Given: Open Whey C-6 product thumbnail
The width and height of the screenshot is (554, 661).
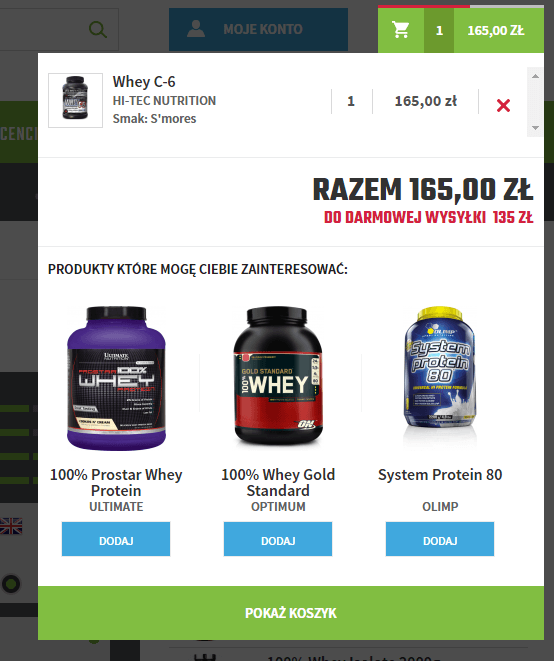Looking at the screenshot, I should pyautogui.click(x=75, y=100).
